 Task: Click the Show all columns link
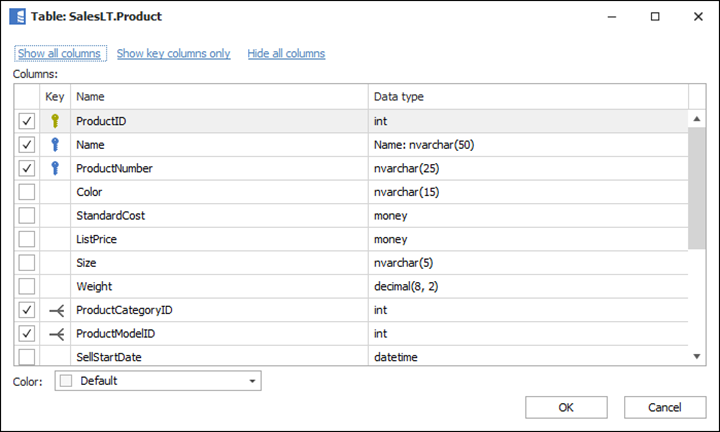pos(60,54)
